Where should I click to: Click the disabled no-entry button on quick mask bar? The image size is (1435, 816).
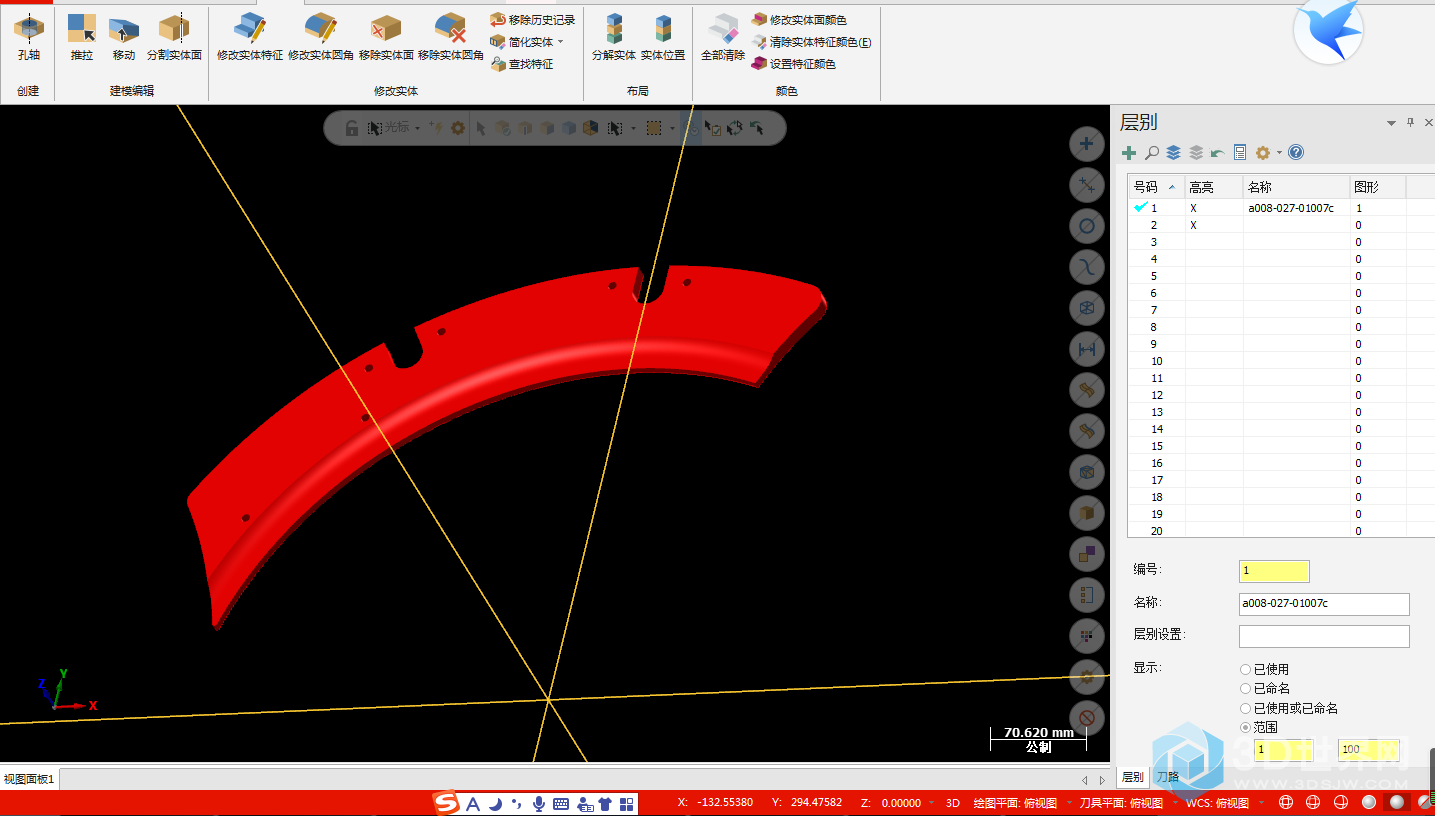point(1087,717)
